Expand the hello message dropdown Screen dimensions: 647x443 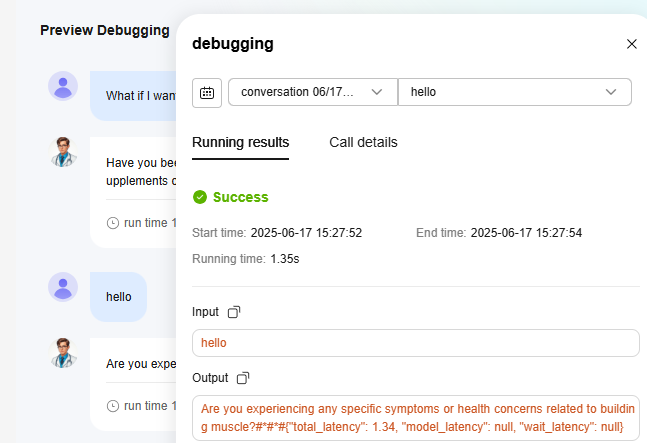514,92
